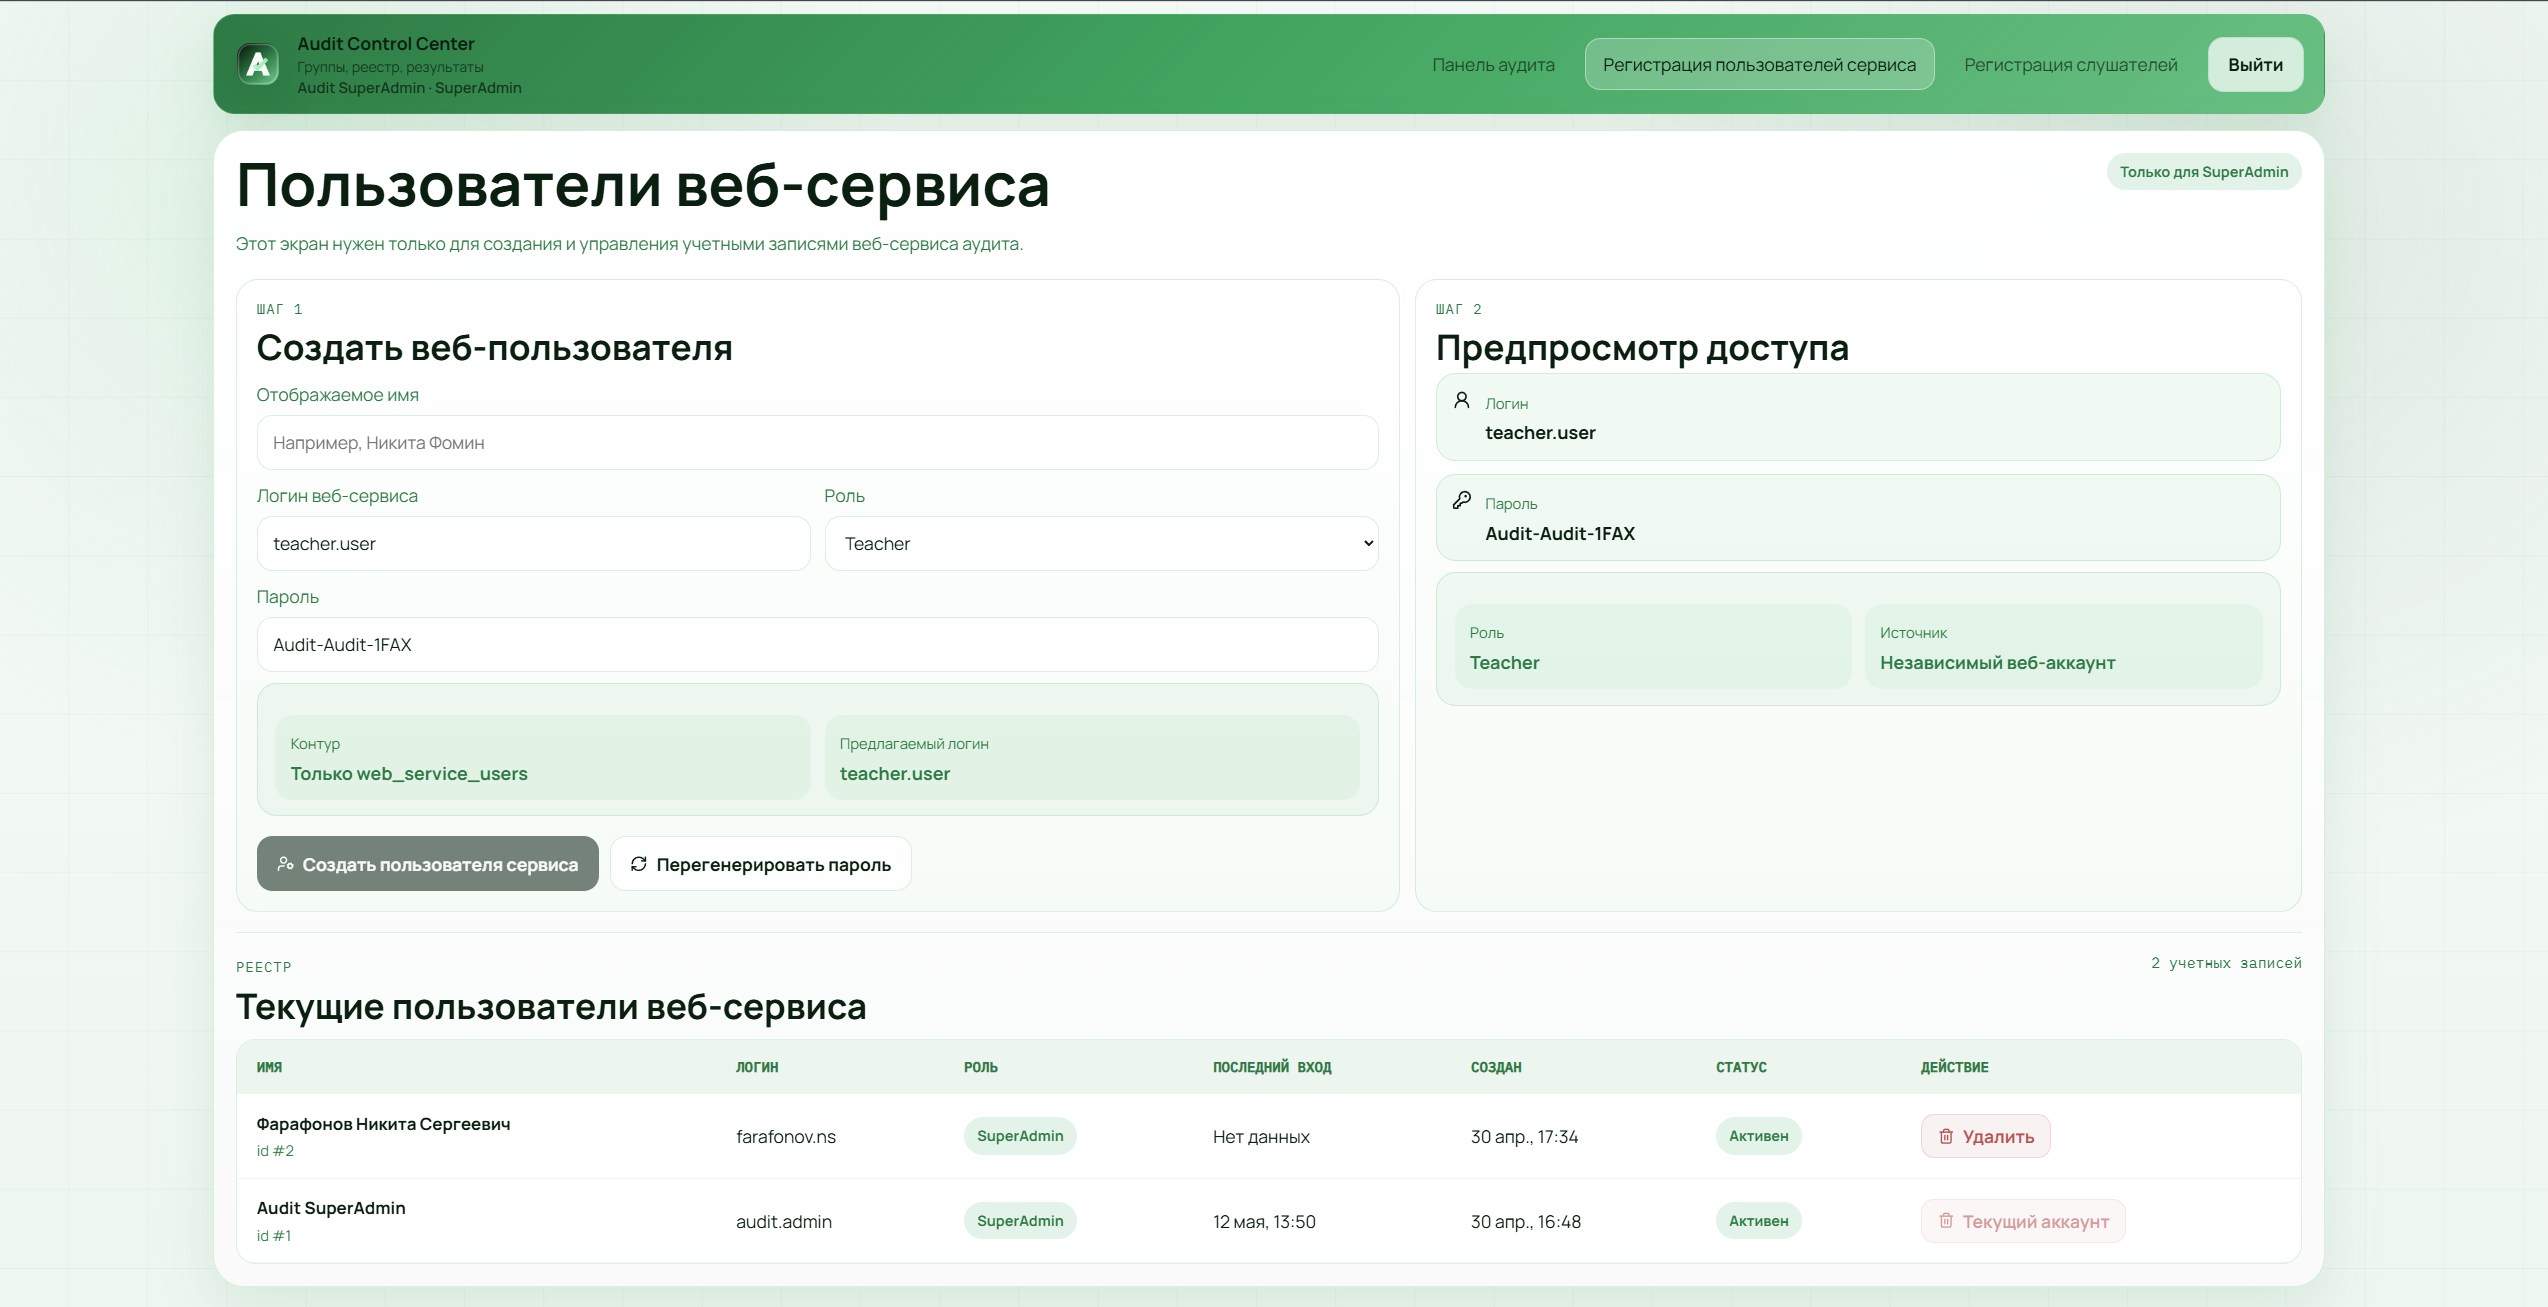The image size is (2548, 1307).
Task: Click trash icon in Текущий аккаунт button
Action: click(1946, 1221)
